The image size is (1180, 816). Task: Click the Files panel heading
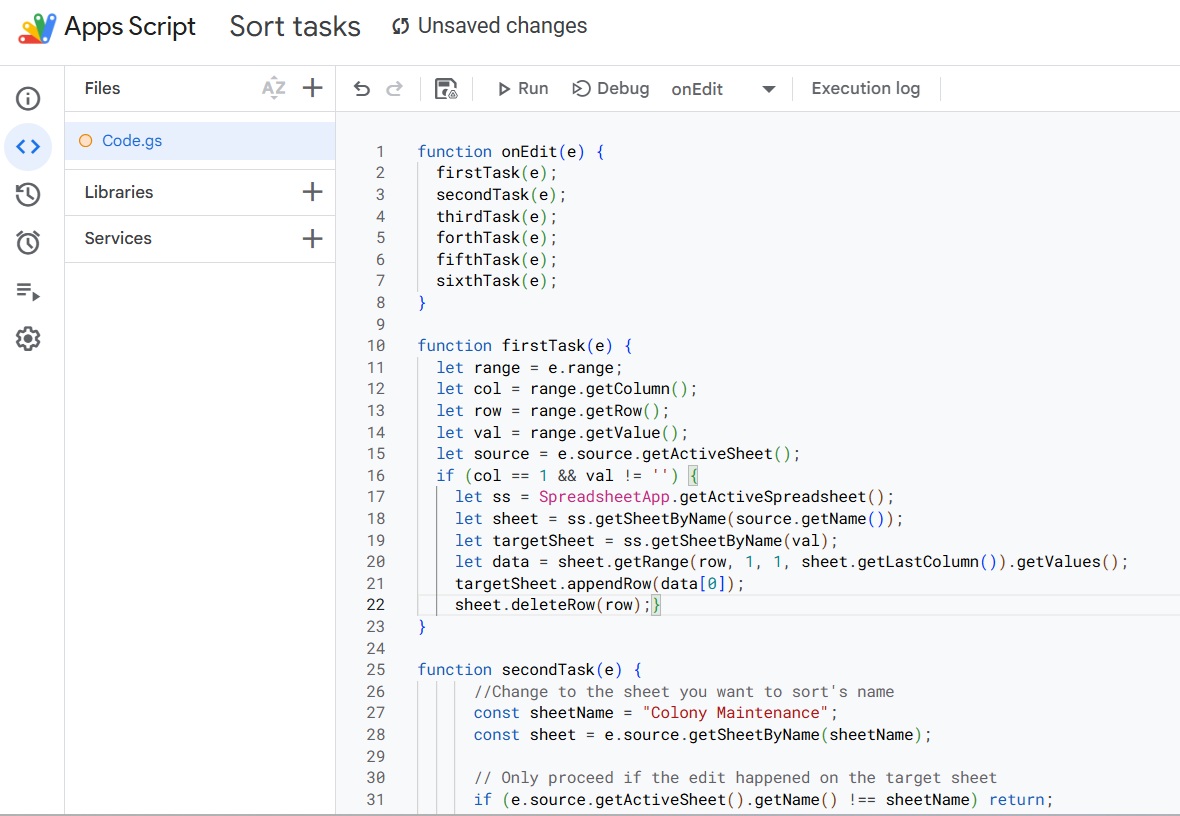(102, 88)
